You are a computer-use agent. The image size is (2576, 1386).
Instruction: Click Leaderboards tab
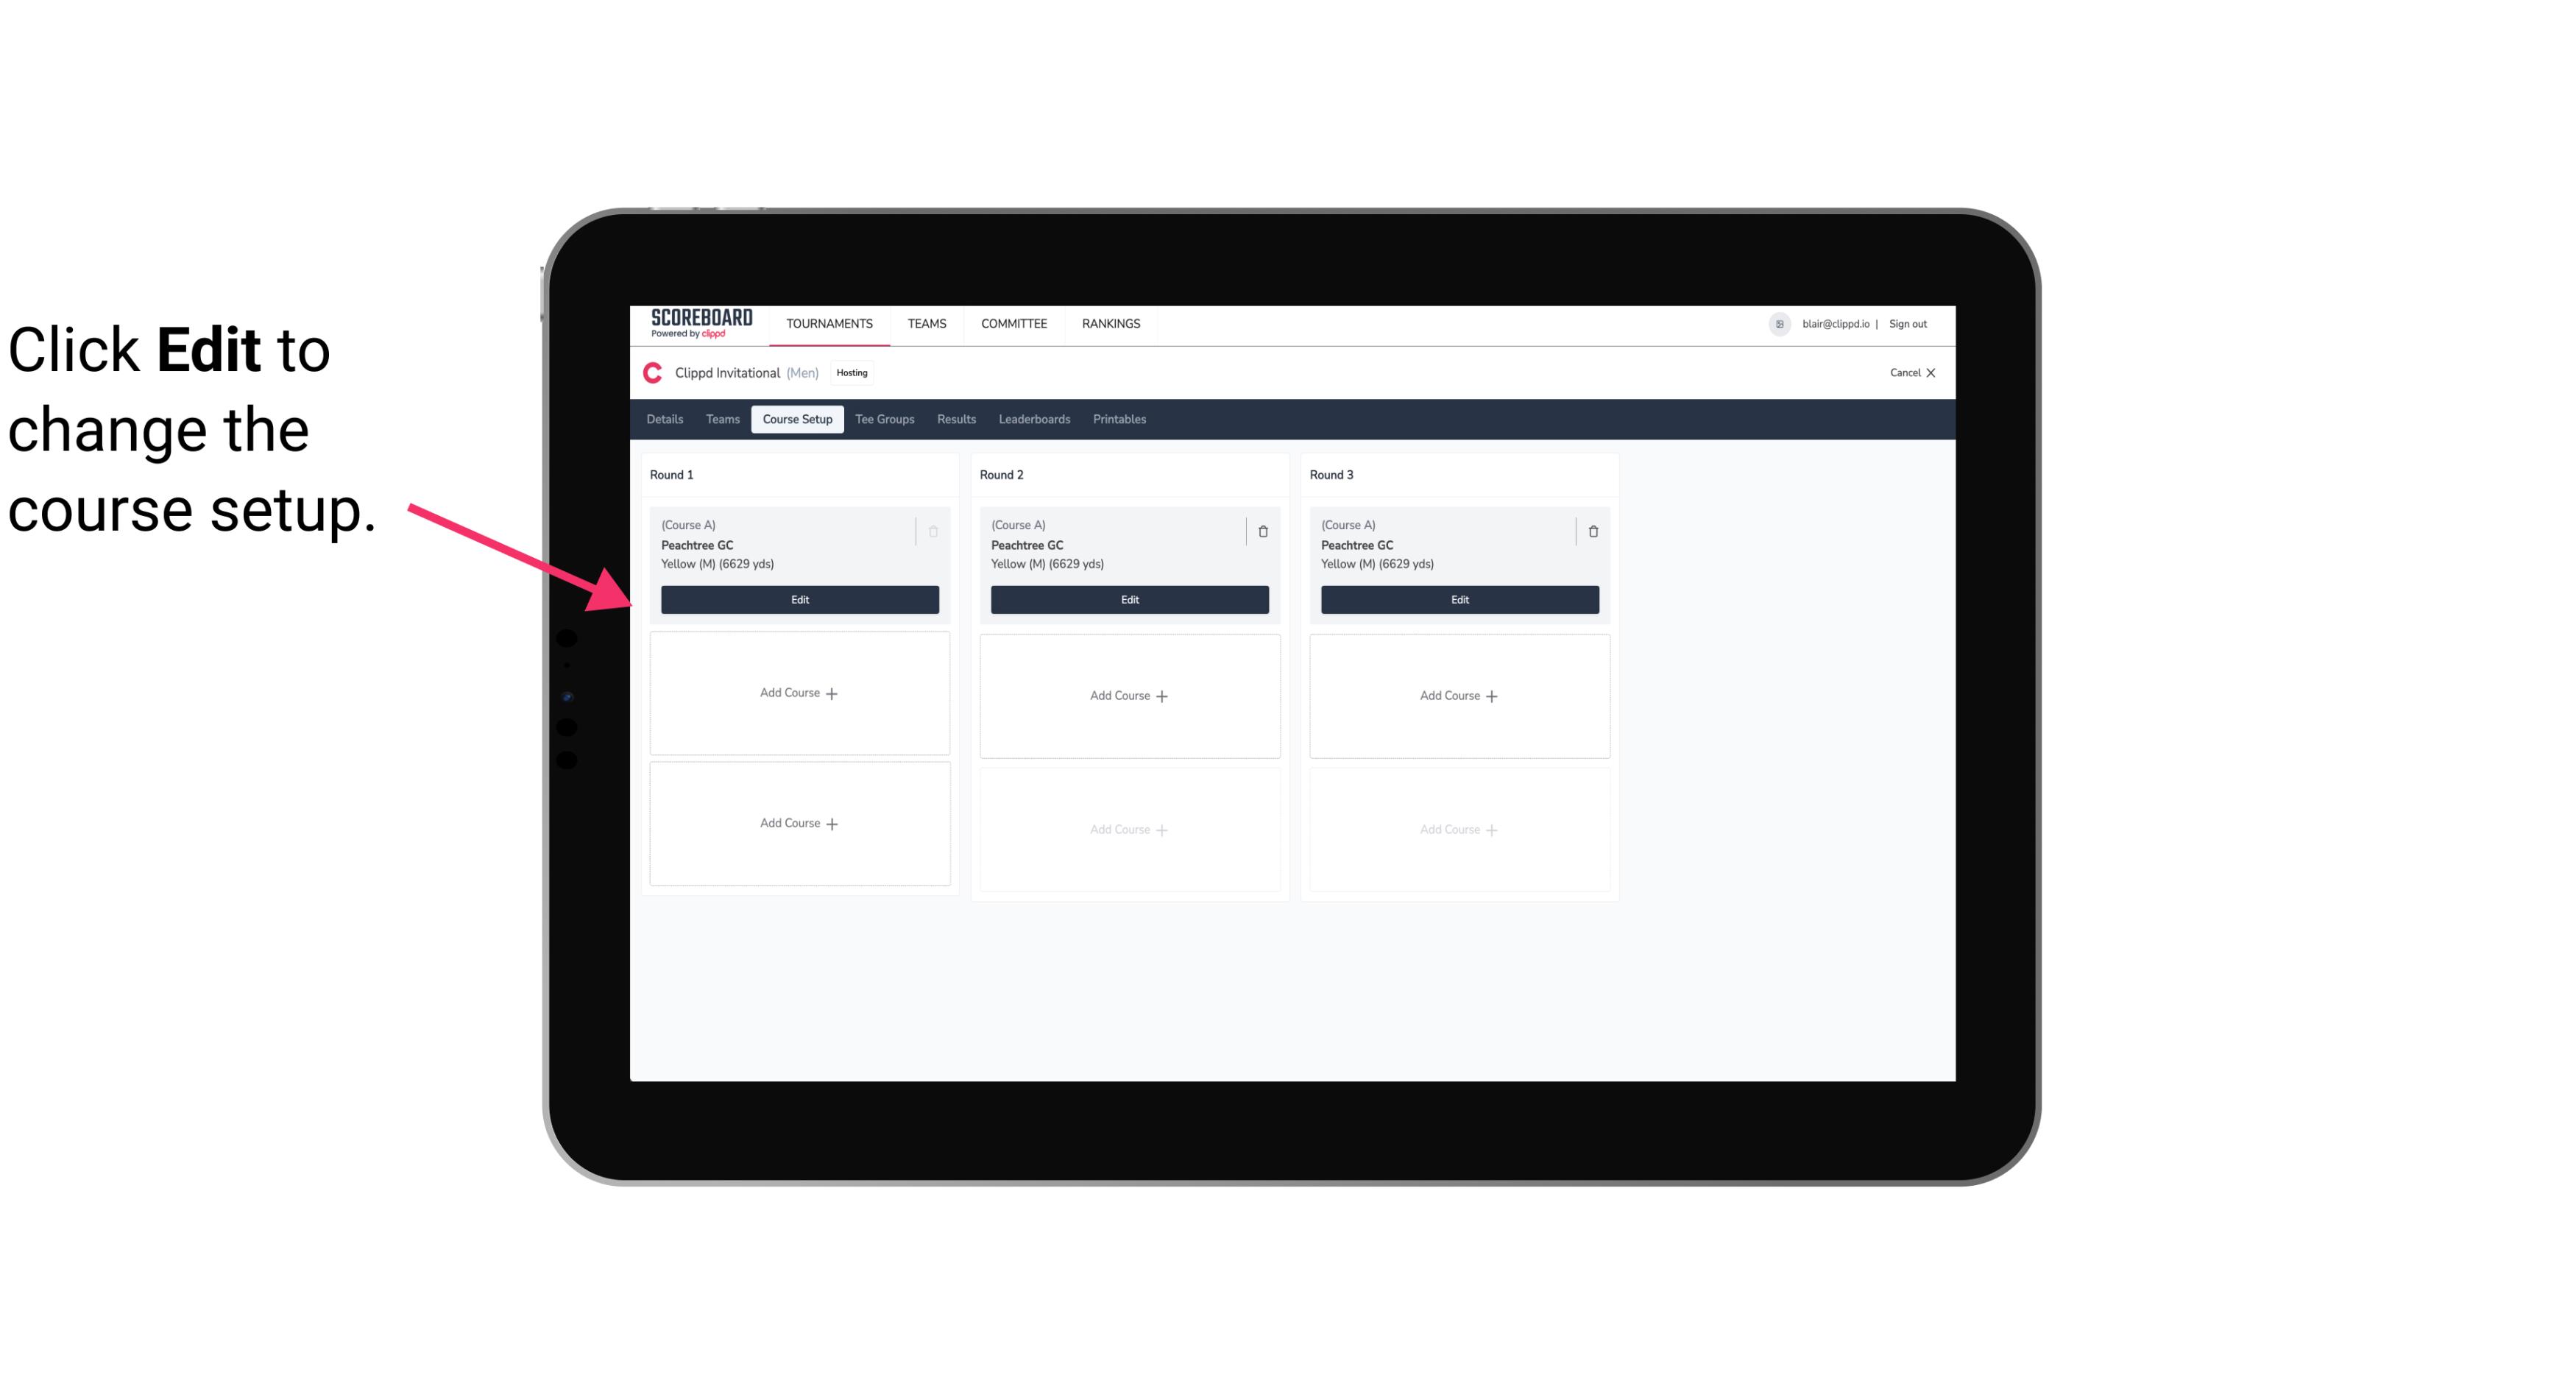click(x=1036, y=420)
